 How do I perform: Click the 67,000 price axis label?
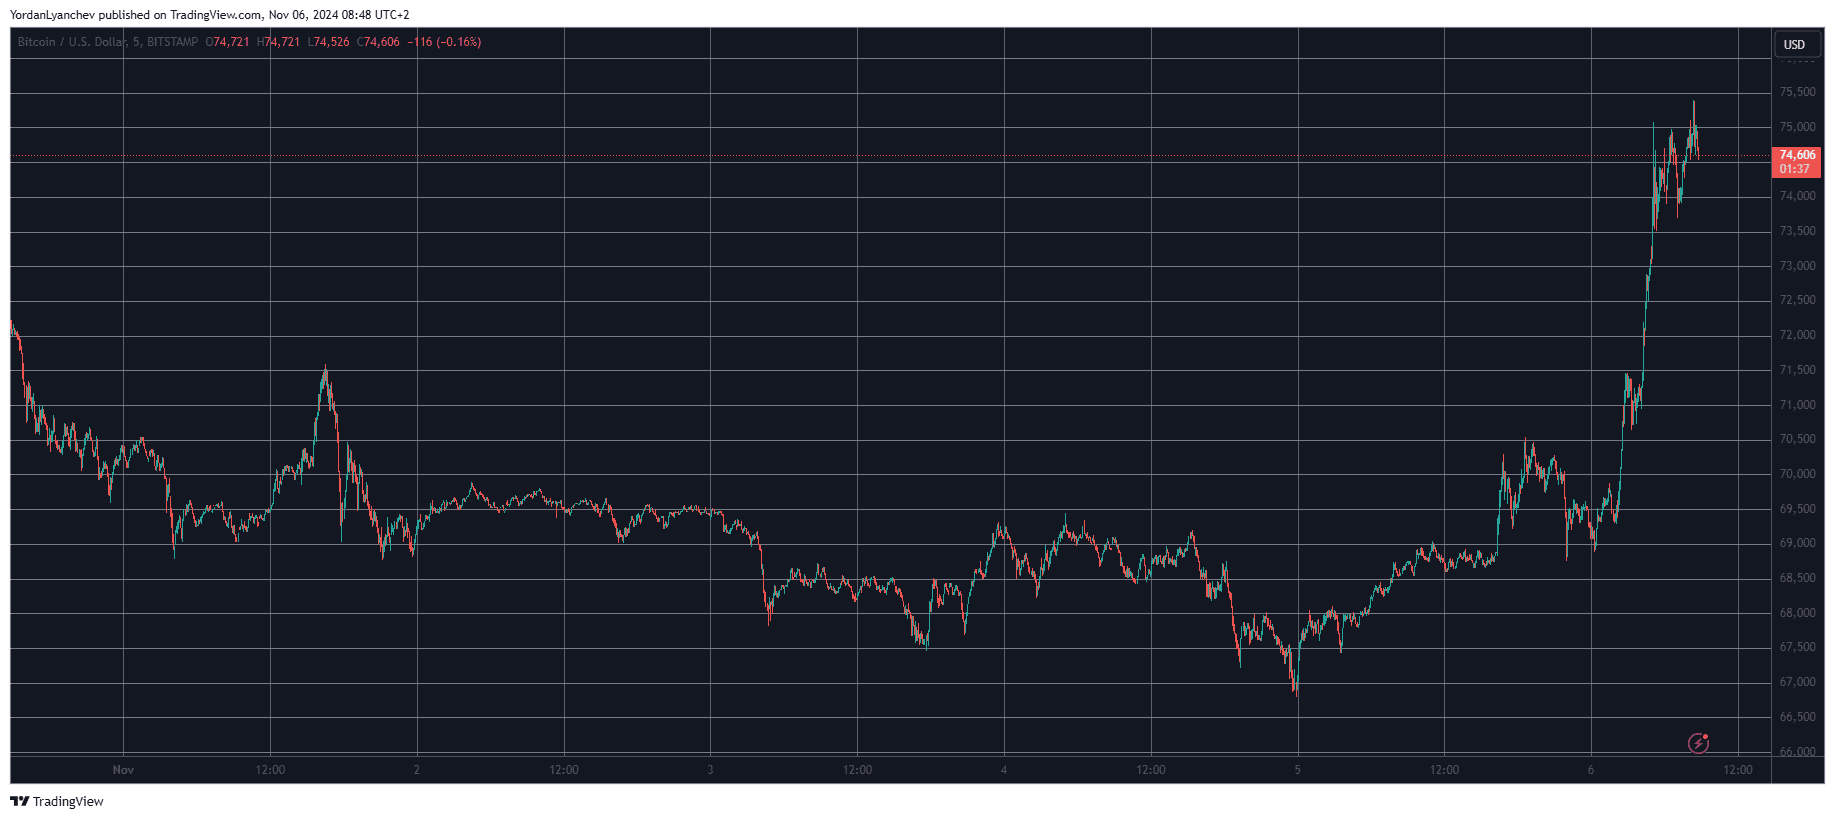point(1797,682)
